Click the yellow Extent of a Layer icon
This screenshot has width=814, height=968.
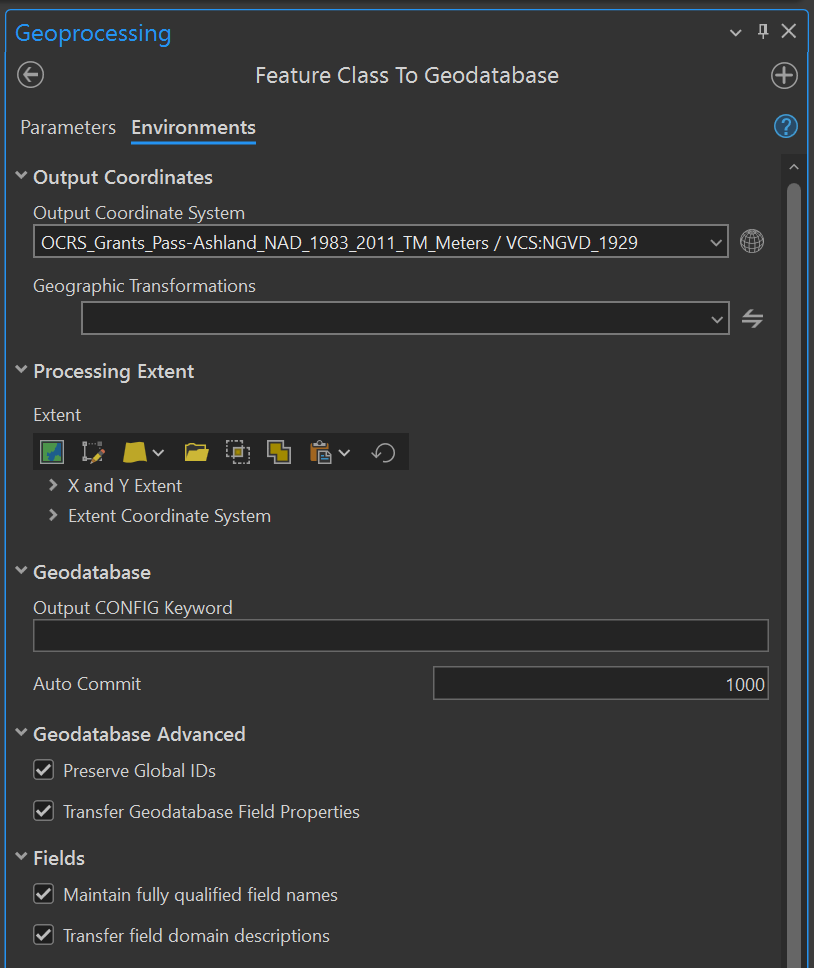point(135,452)
